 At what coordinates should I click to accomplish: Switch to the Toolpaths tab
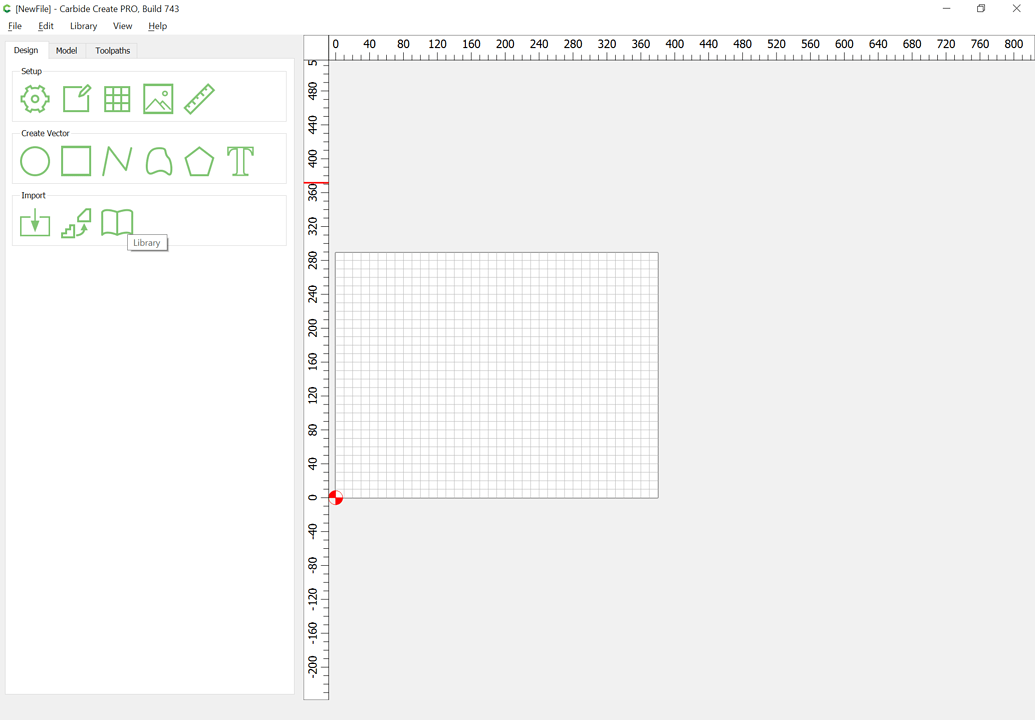(x=113, y=50)
